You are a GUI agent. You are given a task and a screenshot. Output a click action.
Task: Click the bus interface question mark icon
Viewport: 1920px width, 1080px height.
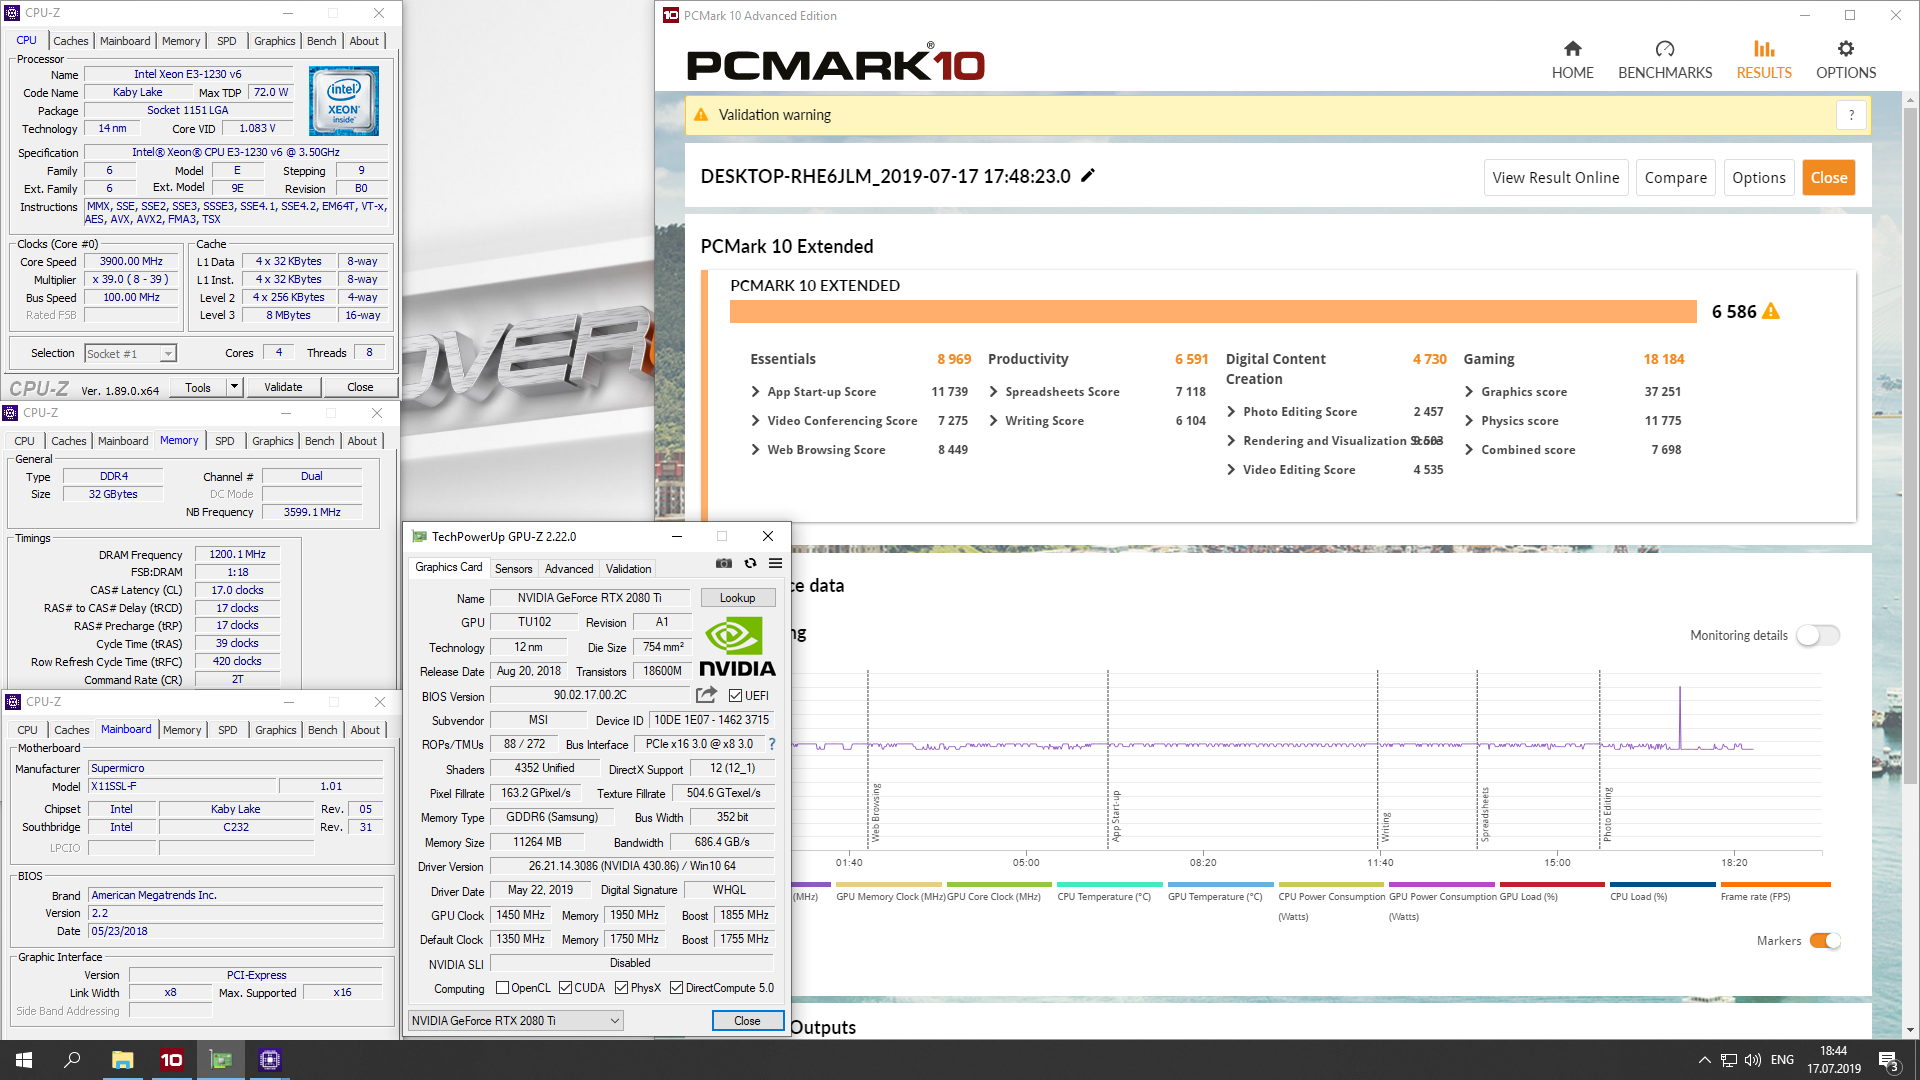click(x=772, y=744)
